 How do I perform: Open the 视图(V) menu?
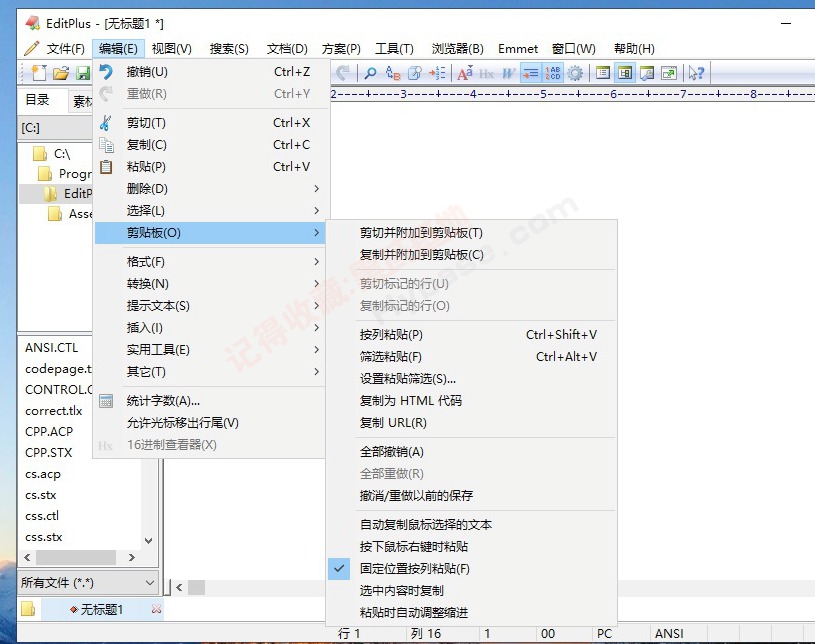pos(172,49)
